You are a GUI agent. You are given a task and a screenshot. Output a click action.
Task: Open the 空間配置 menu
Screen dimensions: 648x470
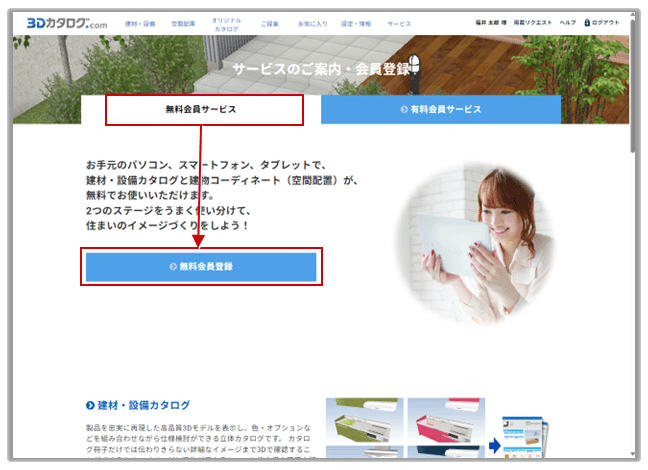click(x=183, y=23)
